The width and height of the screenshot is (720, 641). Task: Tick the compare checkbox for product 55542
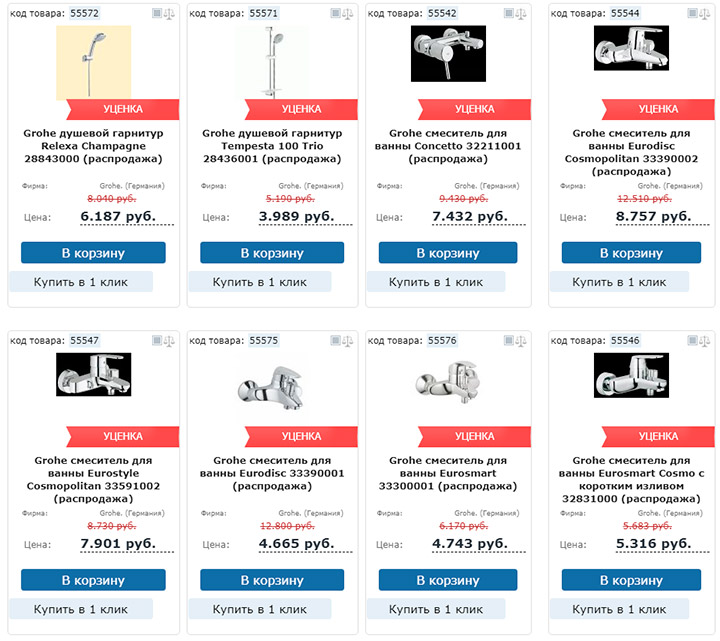click(508, 13)
